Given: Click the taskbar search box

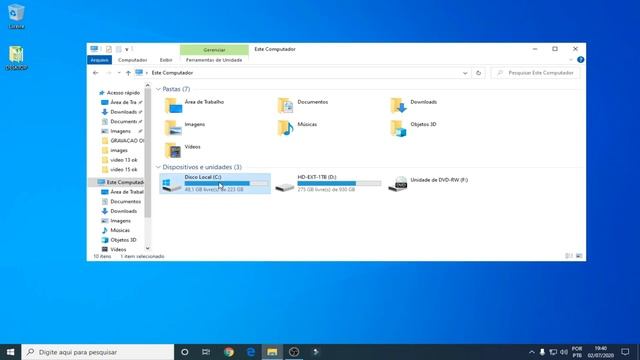Looking at the screenshot, I should [x=98, y=352].
